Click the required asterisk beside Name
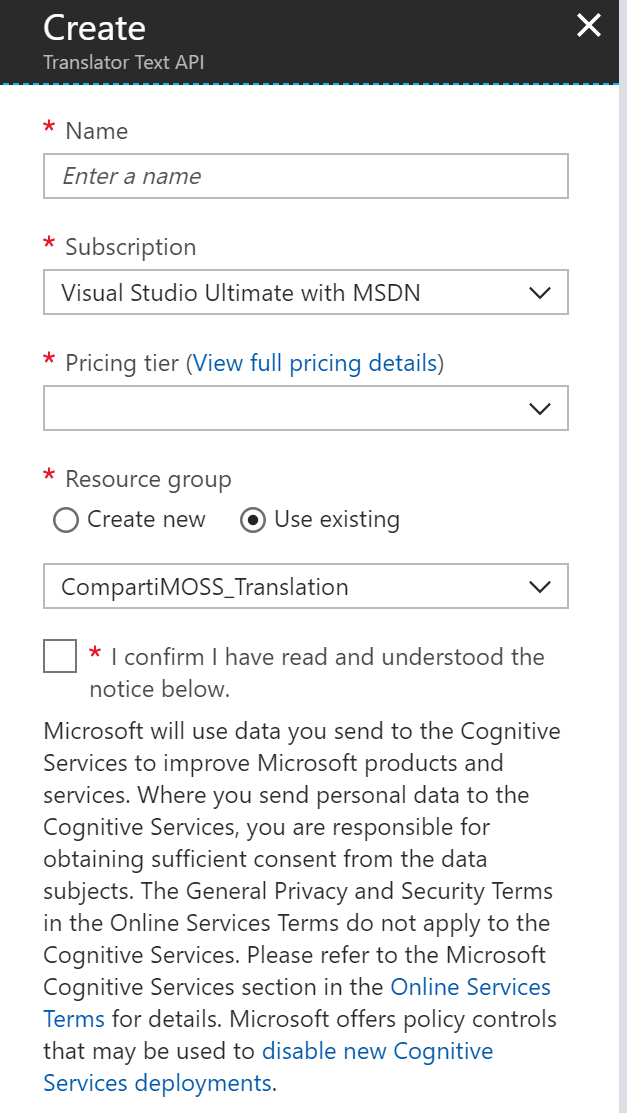The width and height of the screenshot is (627, 1113). coord(47,130)
